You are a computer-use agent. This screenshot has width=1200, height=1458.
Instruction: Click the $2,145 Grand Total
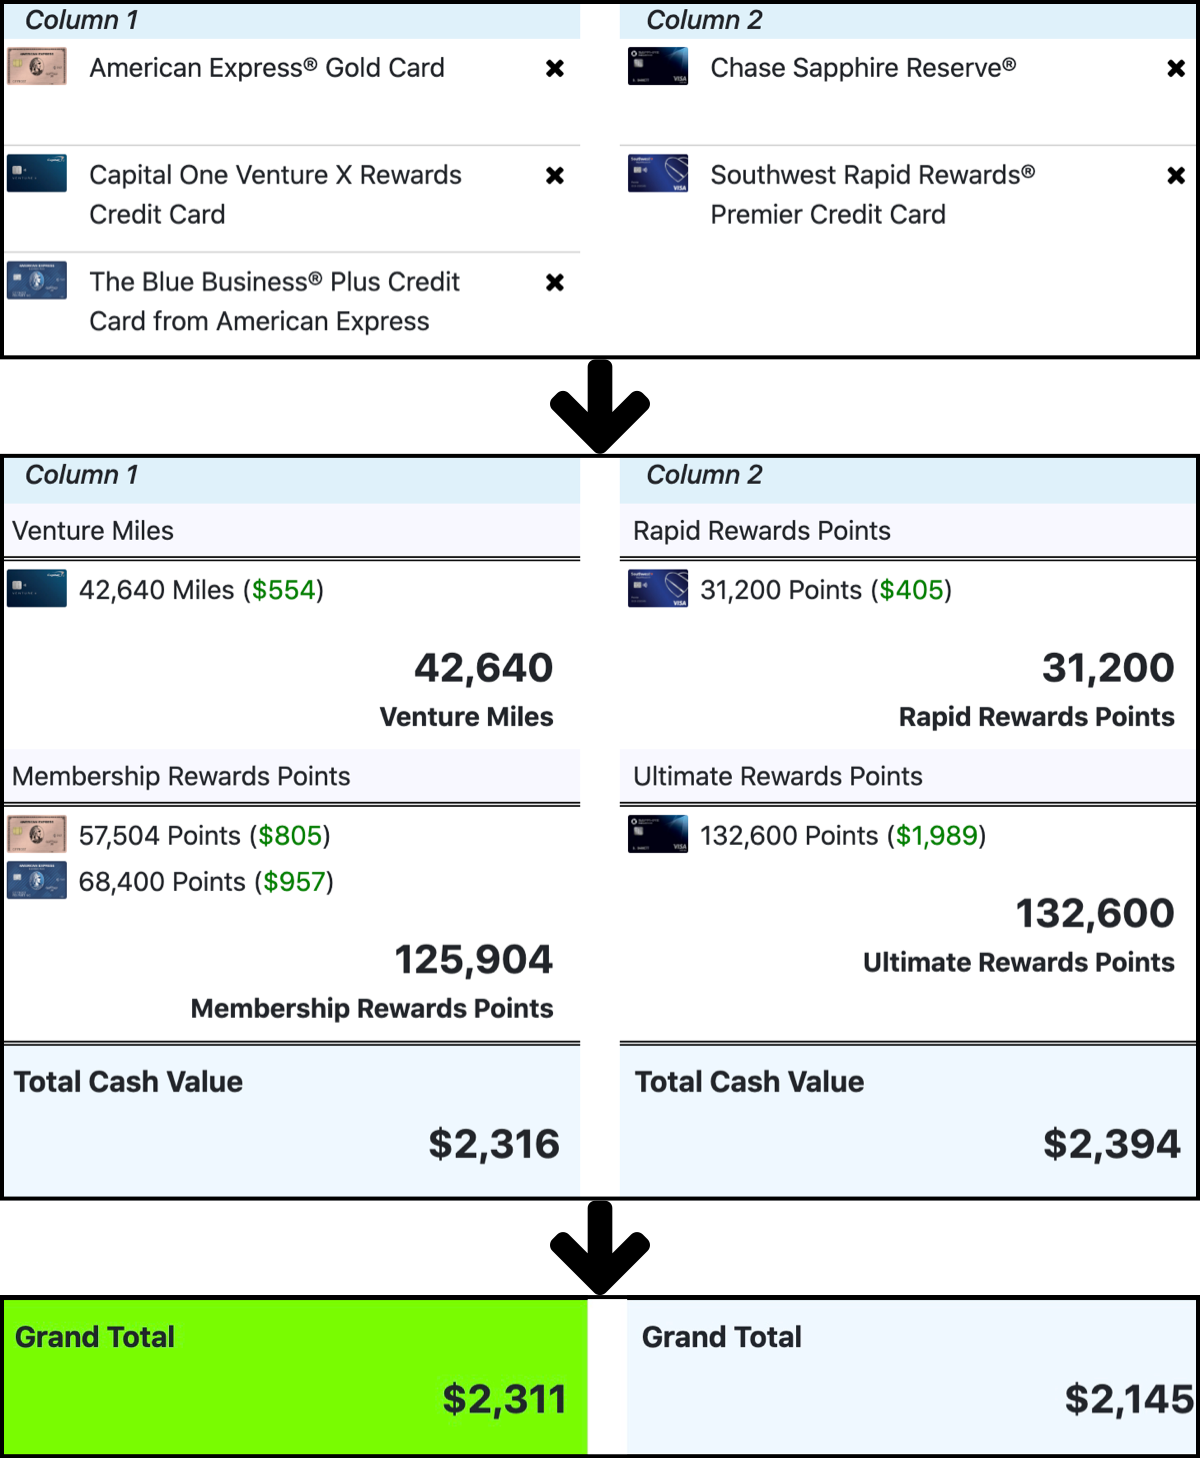pyautogui.click(x=1129, y=1399)
